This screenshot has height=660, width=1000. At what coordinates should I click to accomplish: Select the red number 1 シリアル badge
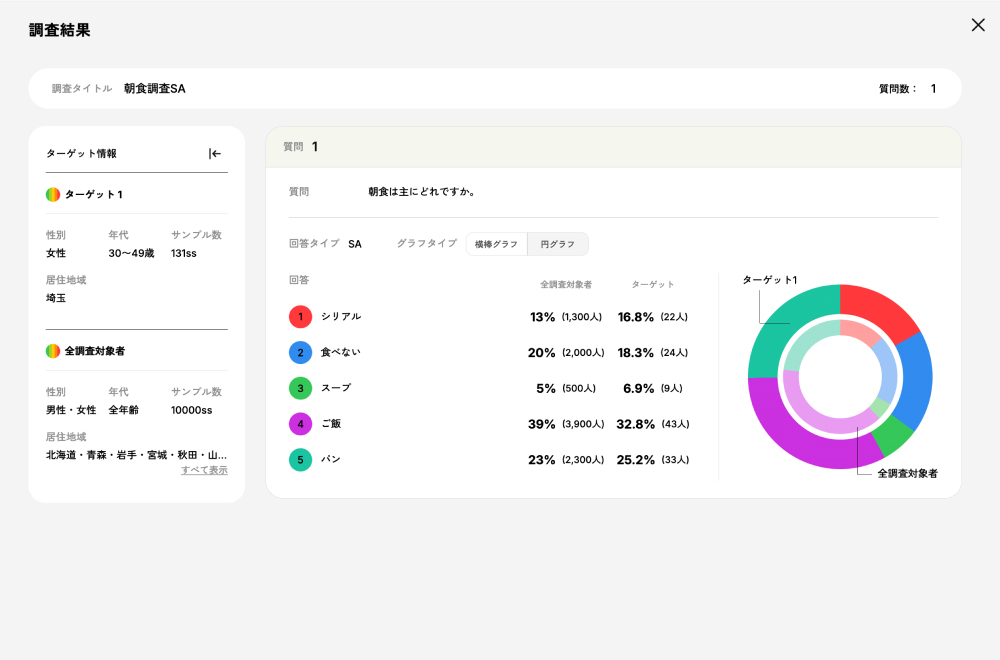click(x=300, y=316)
